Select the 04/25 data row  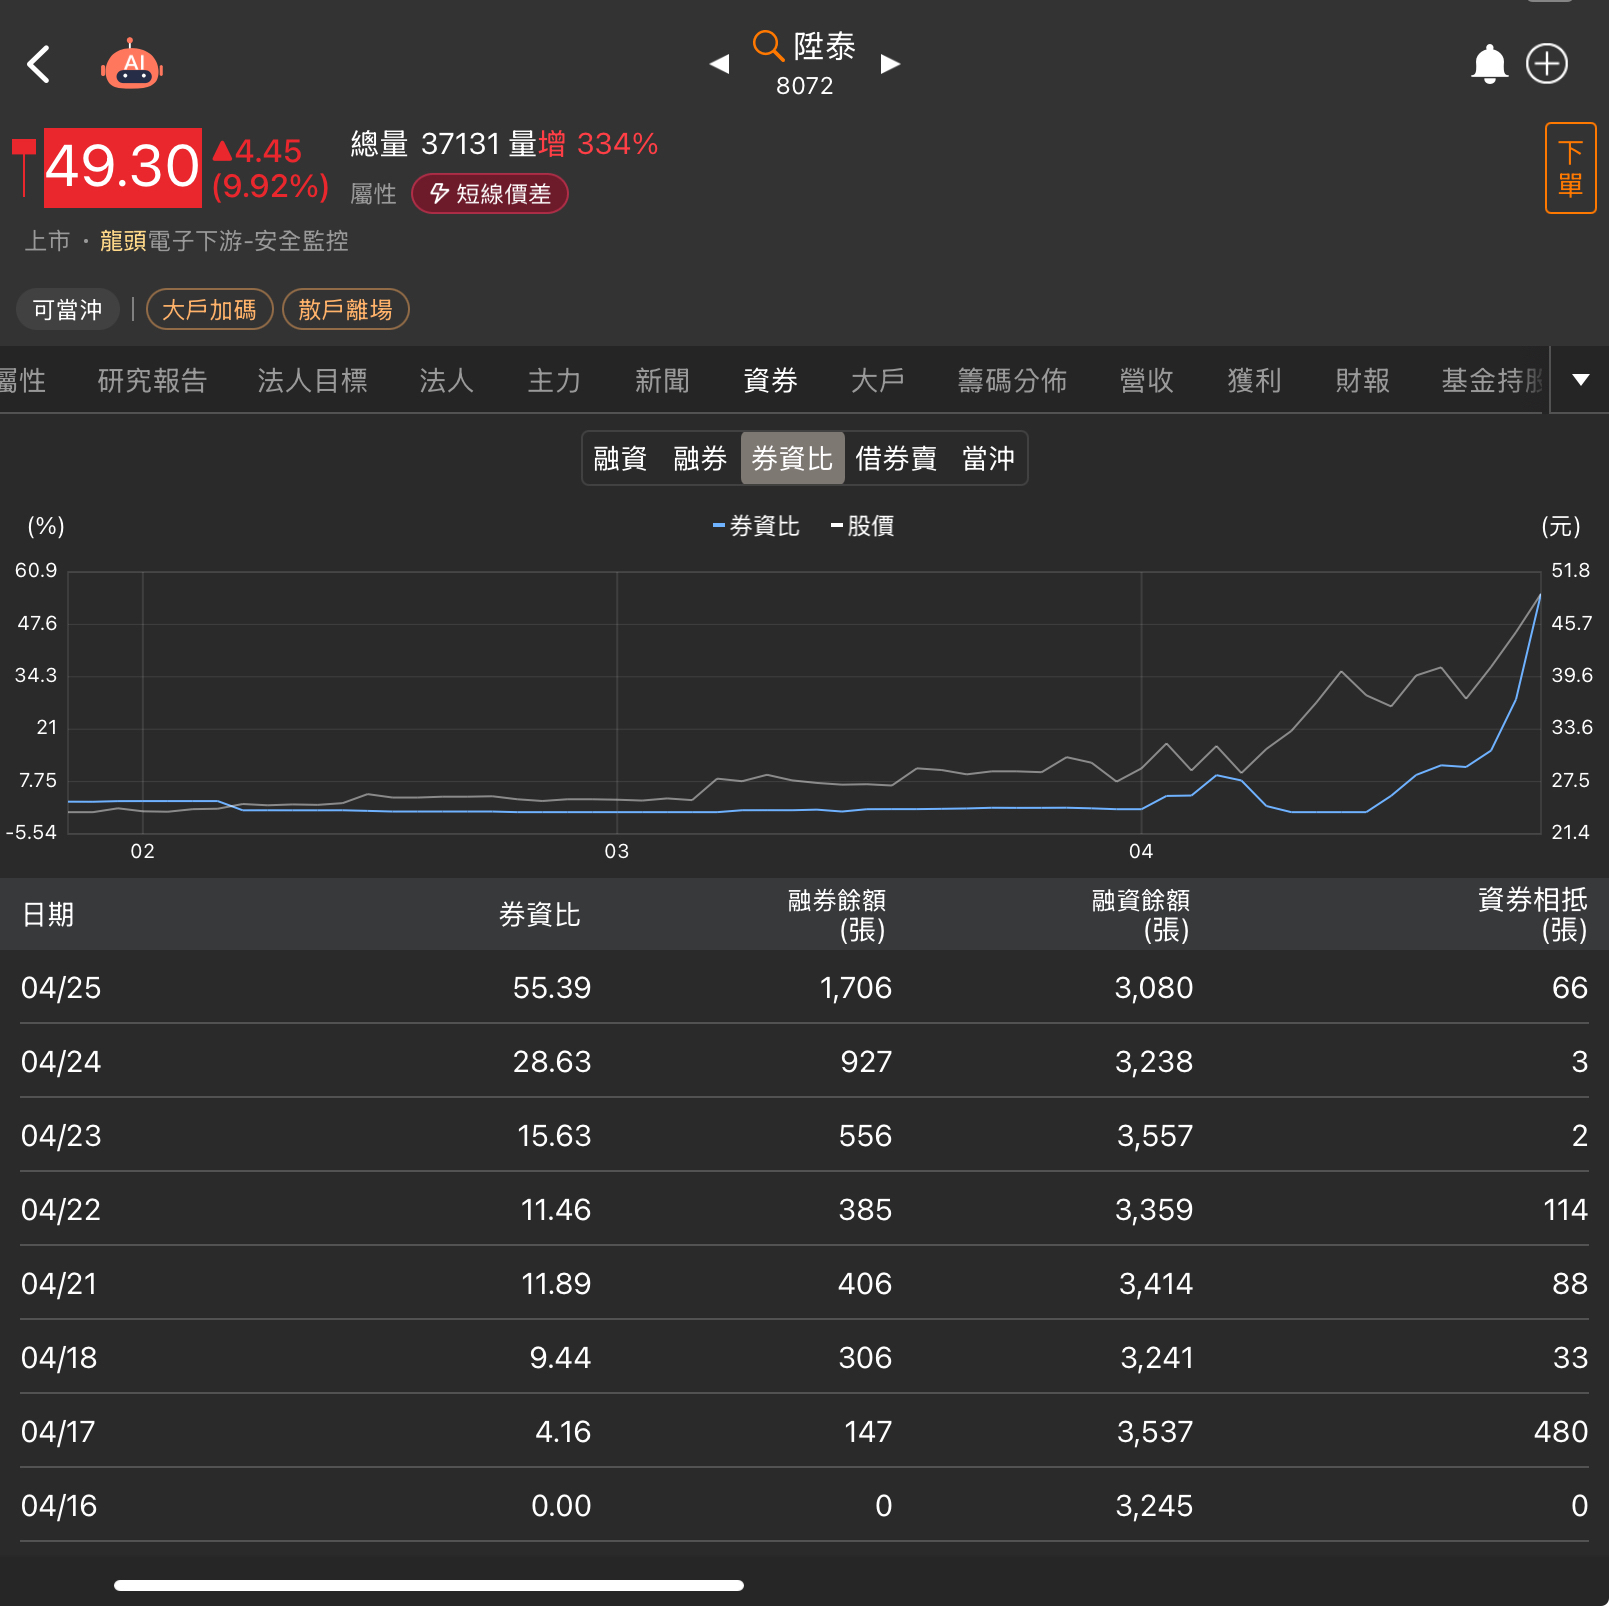804,988
